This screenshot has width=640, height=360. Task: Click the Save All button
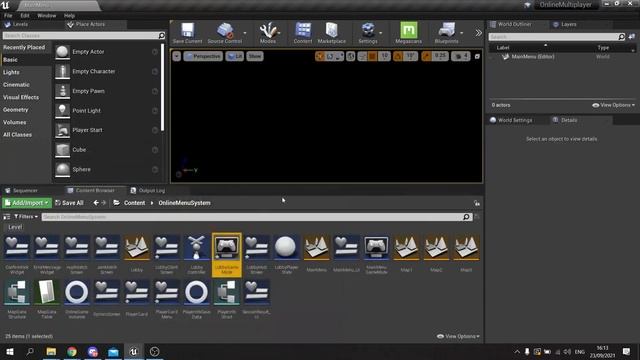coord(69,202)
